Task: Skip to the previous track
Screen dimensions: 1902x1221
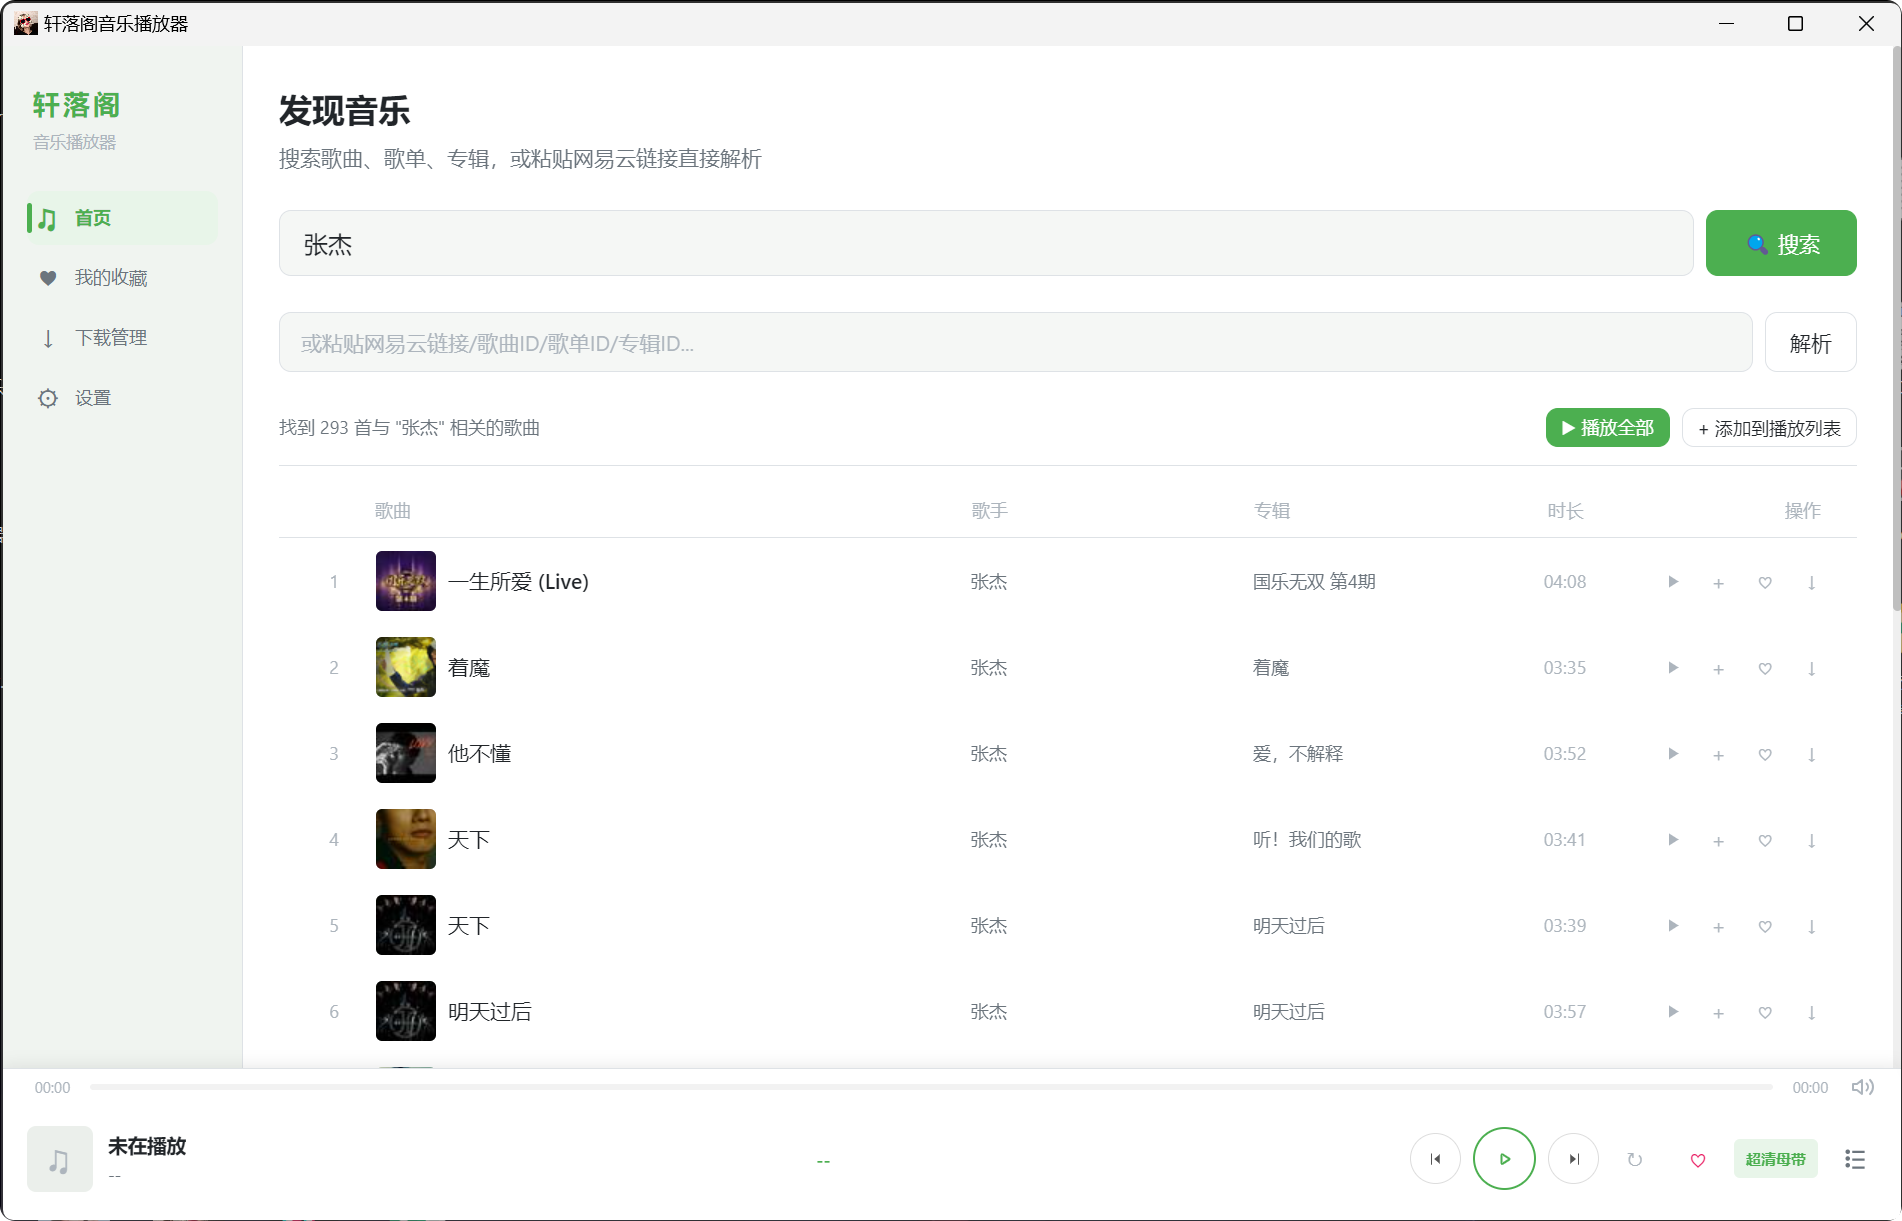Action: pyautogui.click(x=1435, y=1159)
